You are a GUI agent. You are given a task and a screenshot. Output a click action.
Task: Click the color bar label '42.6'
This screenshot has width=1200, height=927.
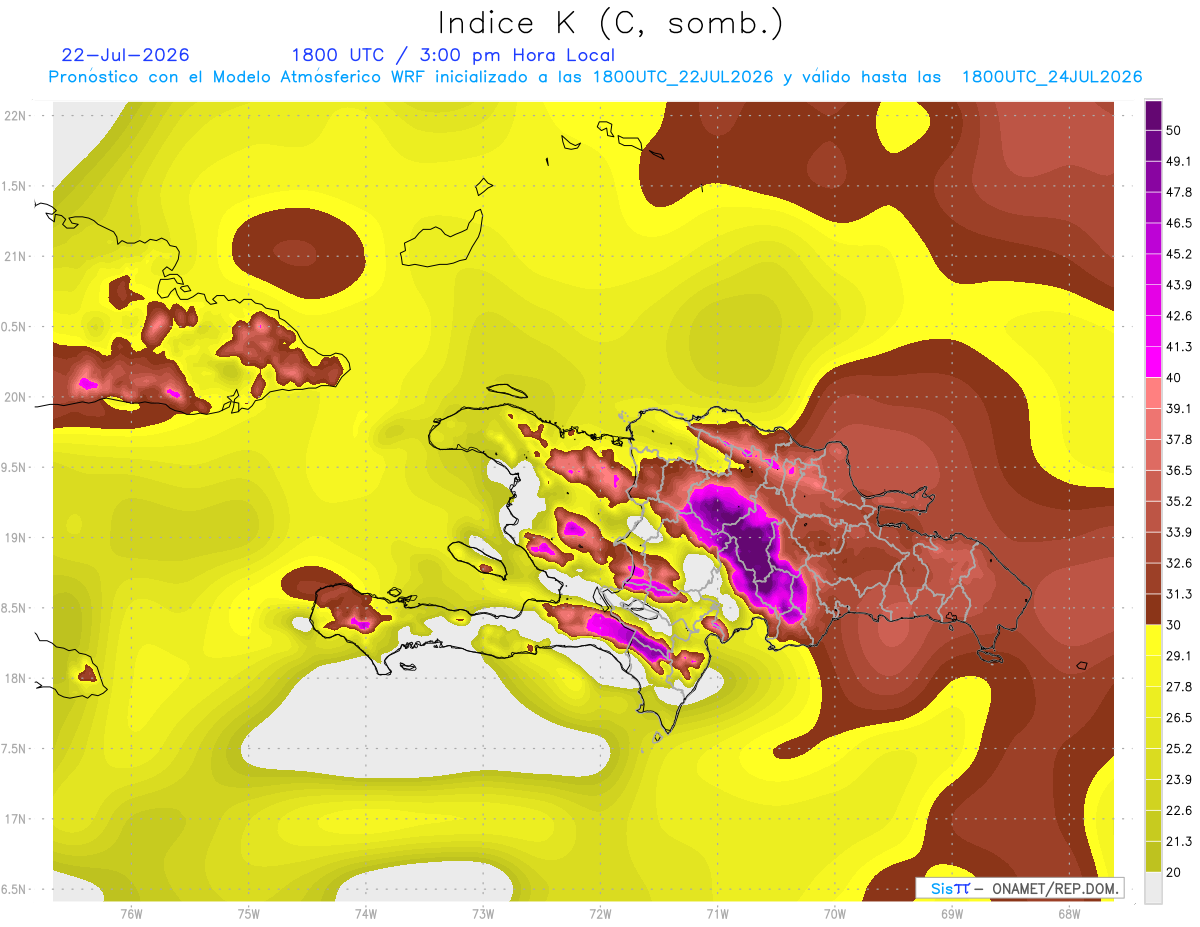click(x=1179, y=316)
